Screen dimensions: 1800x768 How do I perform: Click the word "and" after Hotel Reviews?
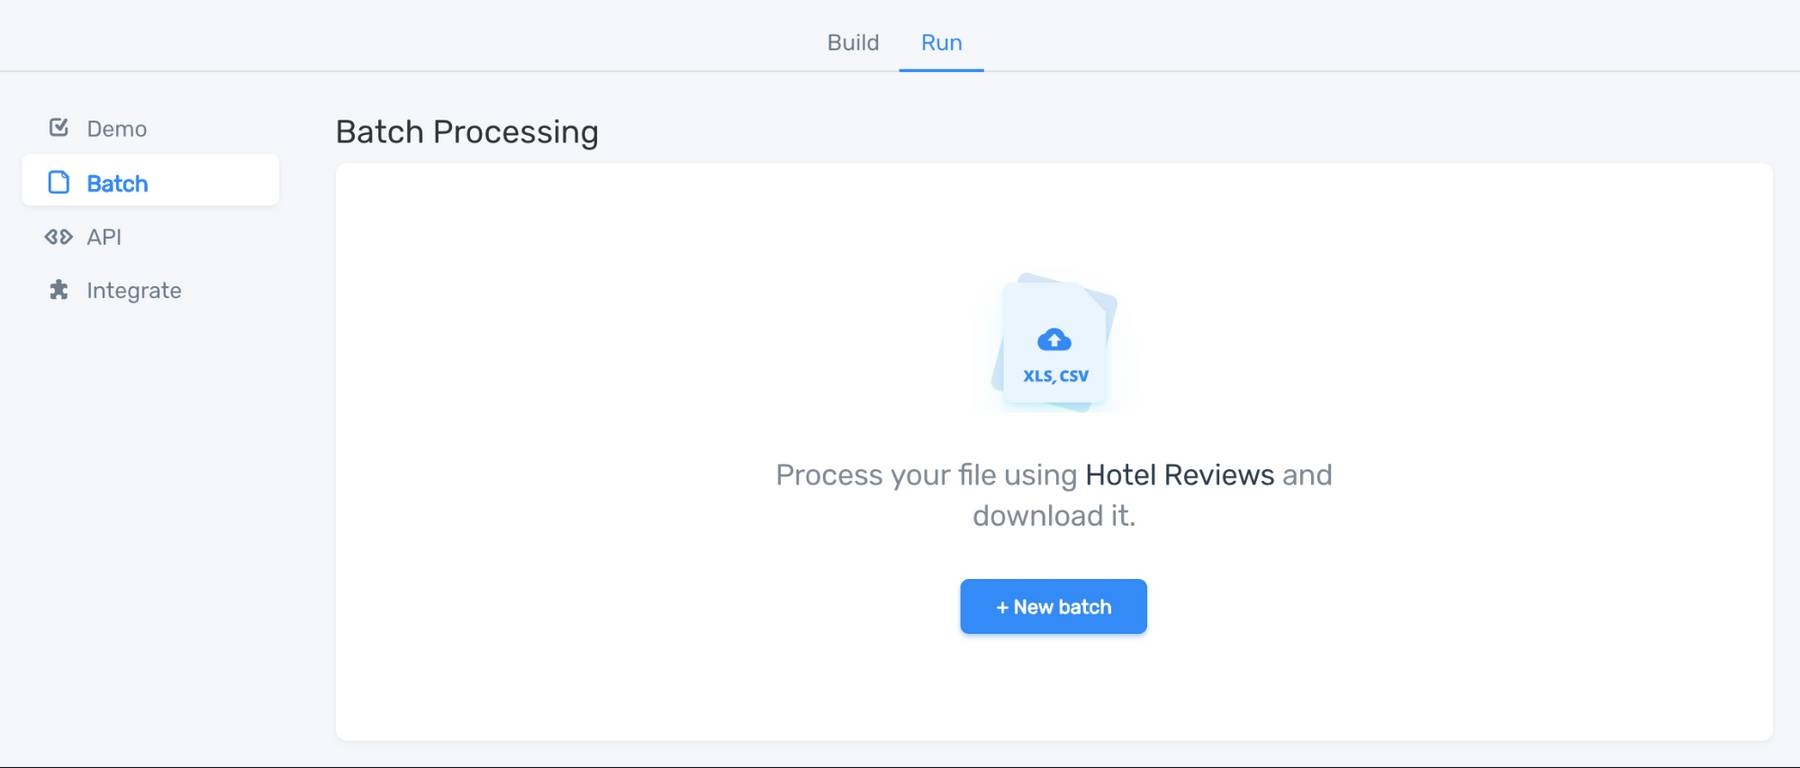tap(1308, 475)
